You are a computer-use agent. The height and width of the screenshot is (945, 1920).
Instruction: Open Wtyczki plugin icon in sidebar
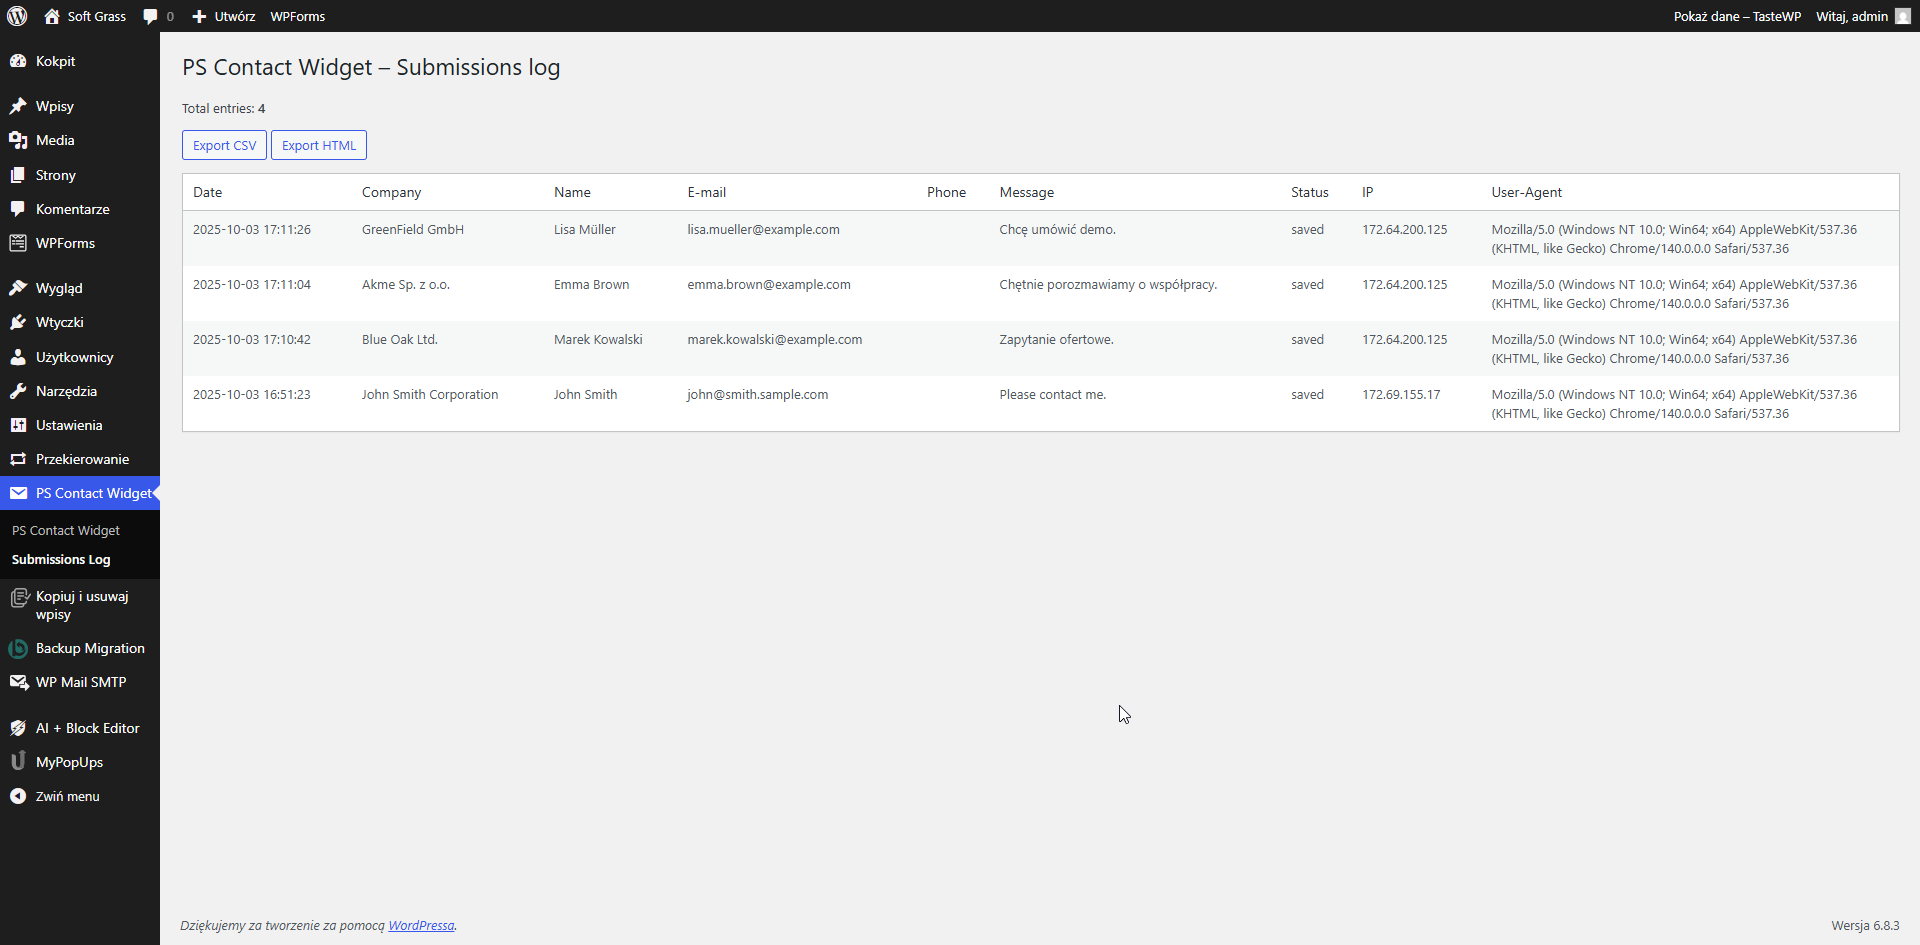(x=20, y=322)
